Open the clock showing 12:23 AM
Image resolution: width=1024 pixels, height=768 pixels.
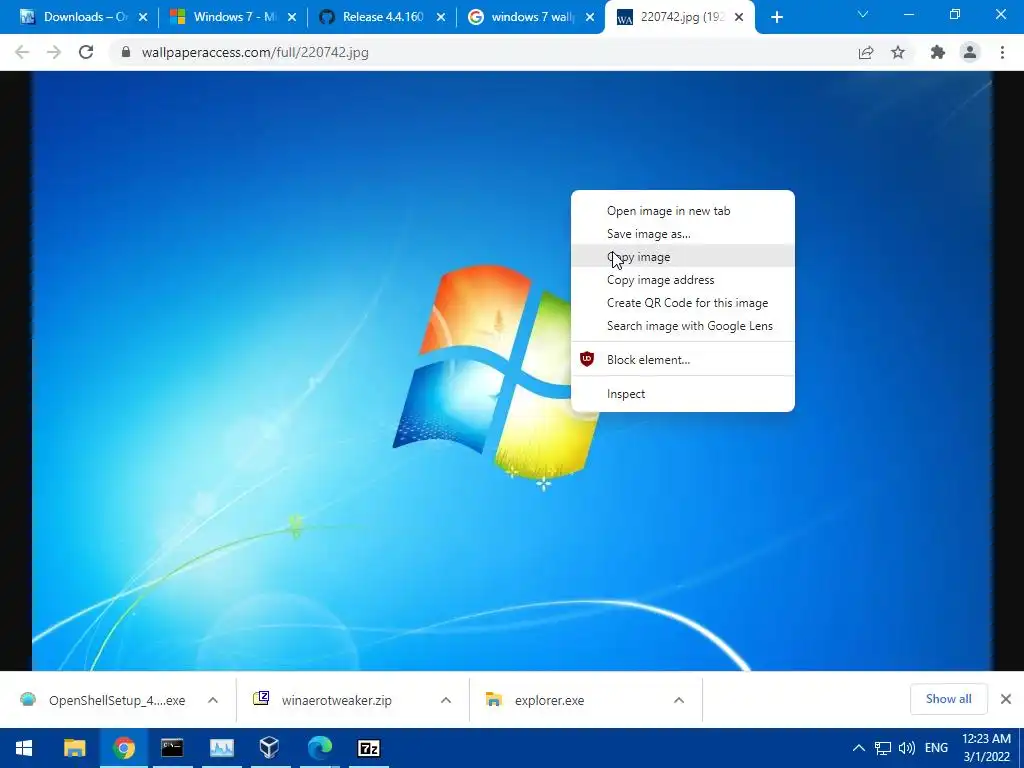(986, 748)
